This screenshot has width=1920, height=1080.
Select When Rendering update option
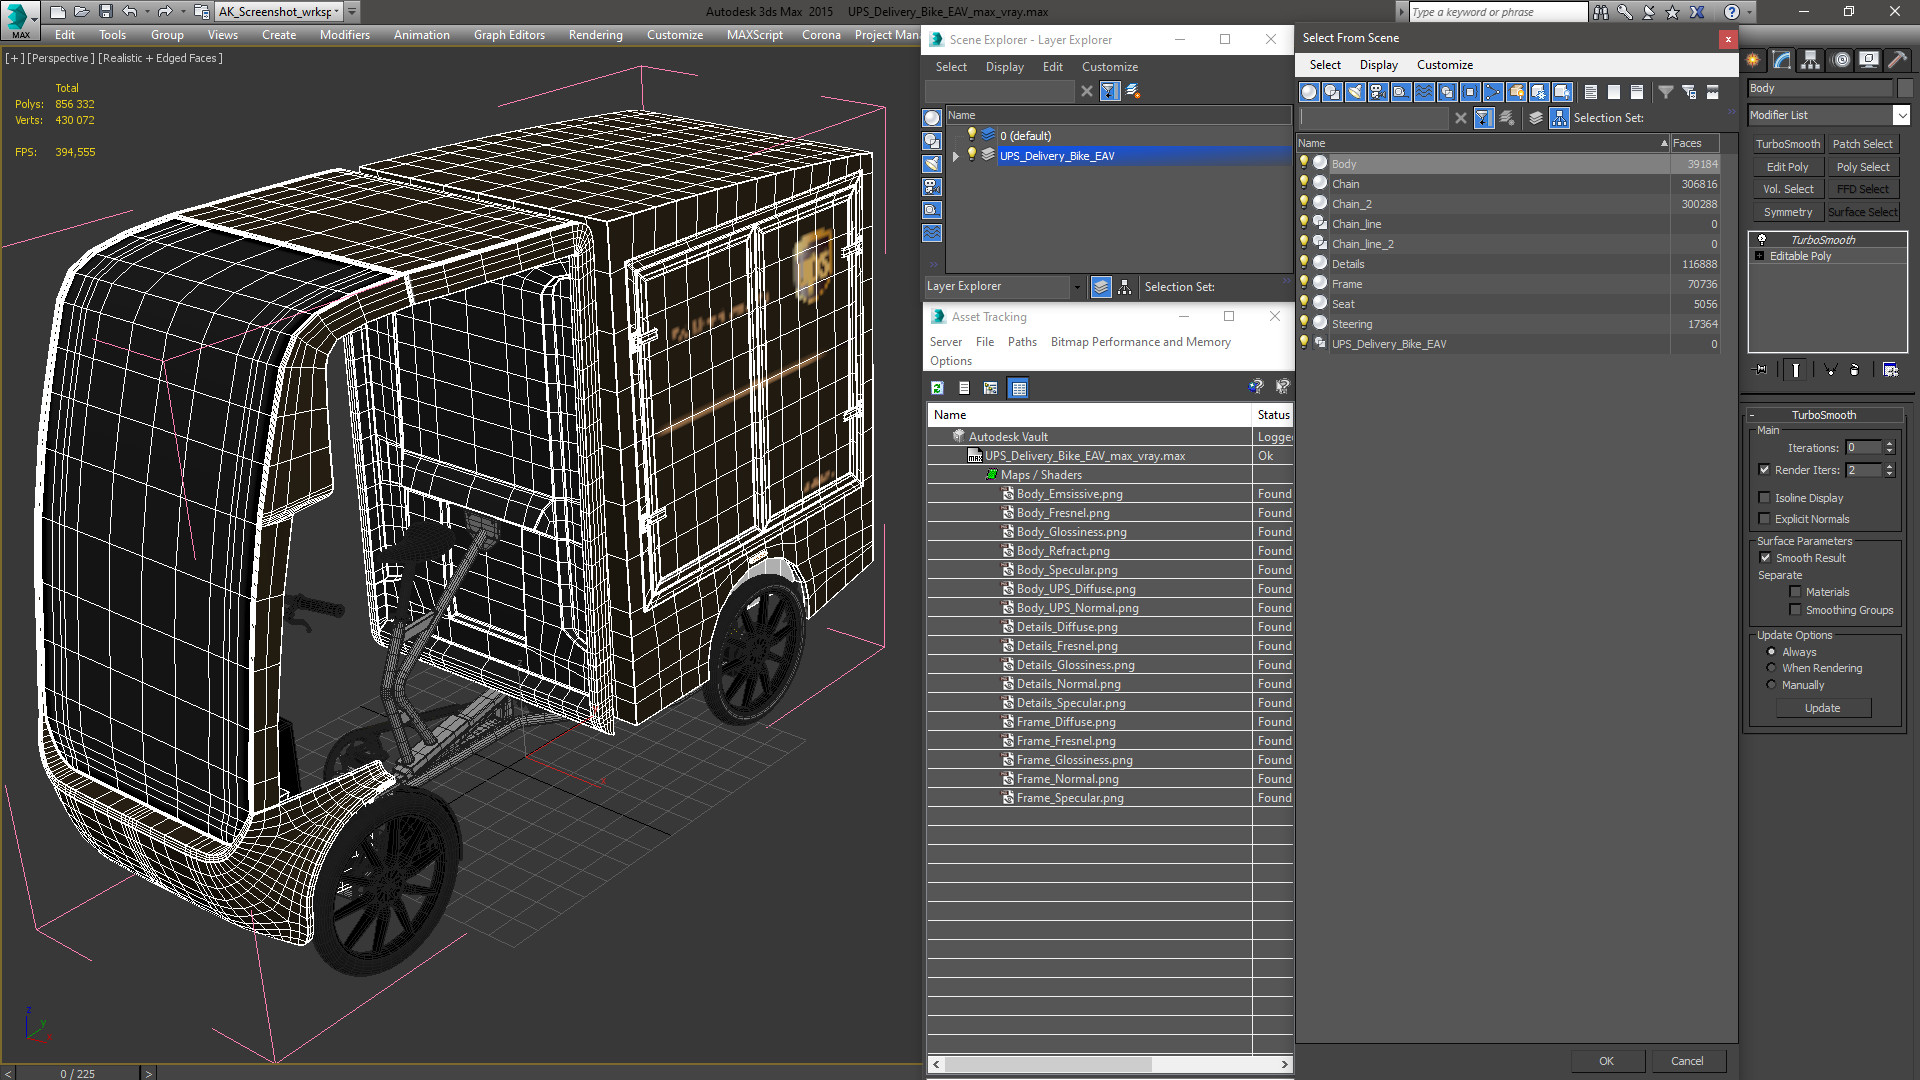(1771, 668)
